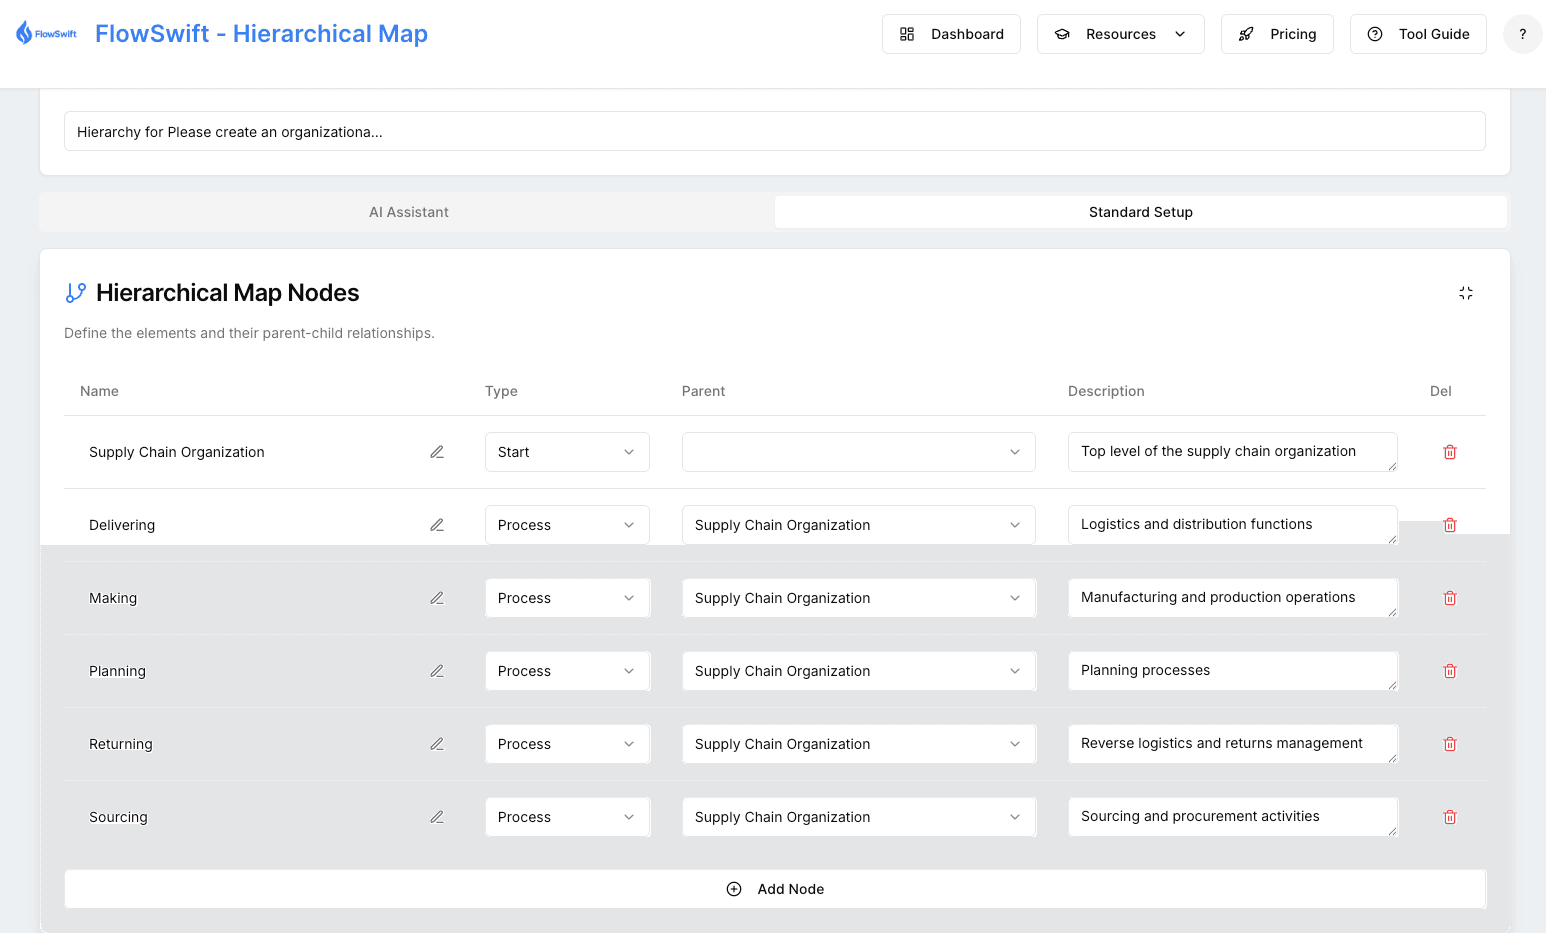
Task: Select a Parent for the Planning node
Action: (859, 671)
